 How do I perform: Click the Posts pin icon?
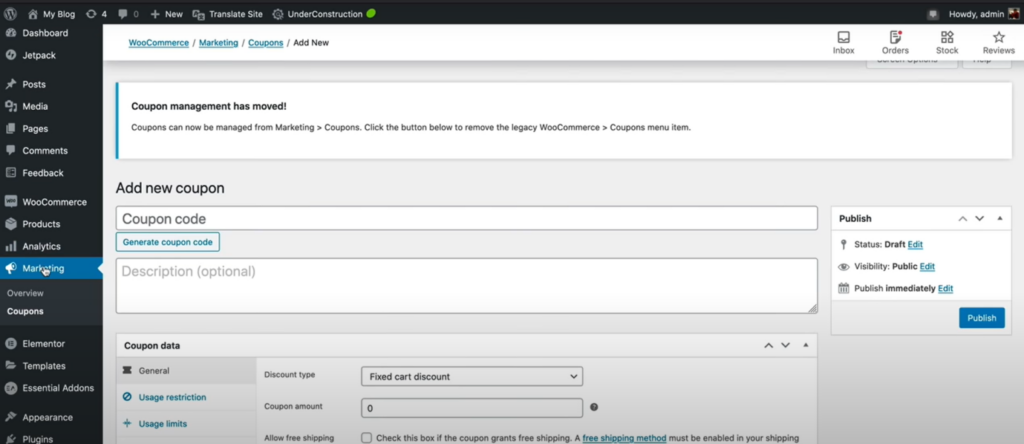tap(10, 84)
